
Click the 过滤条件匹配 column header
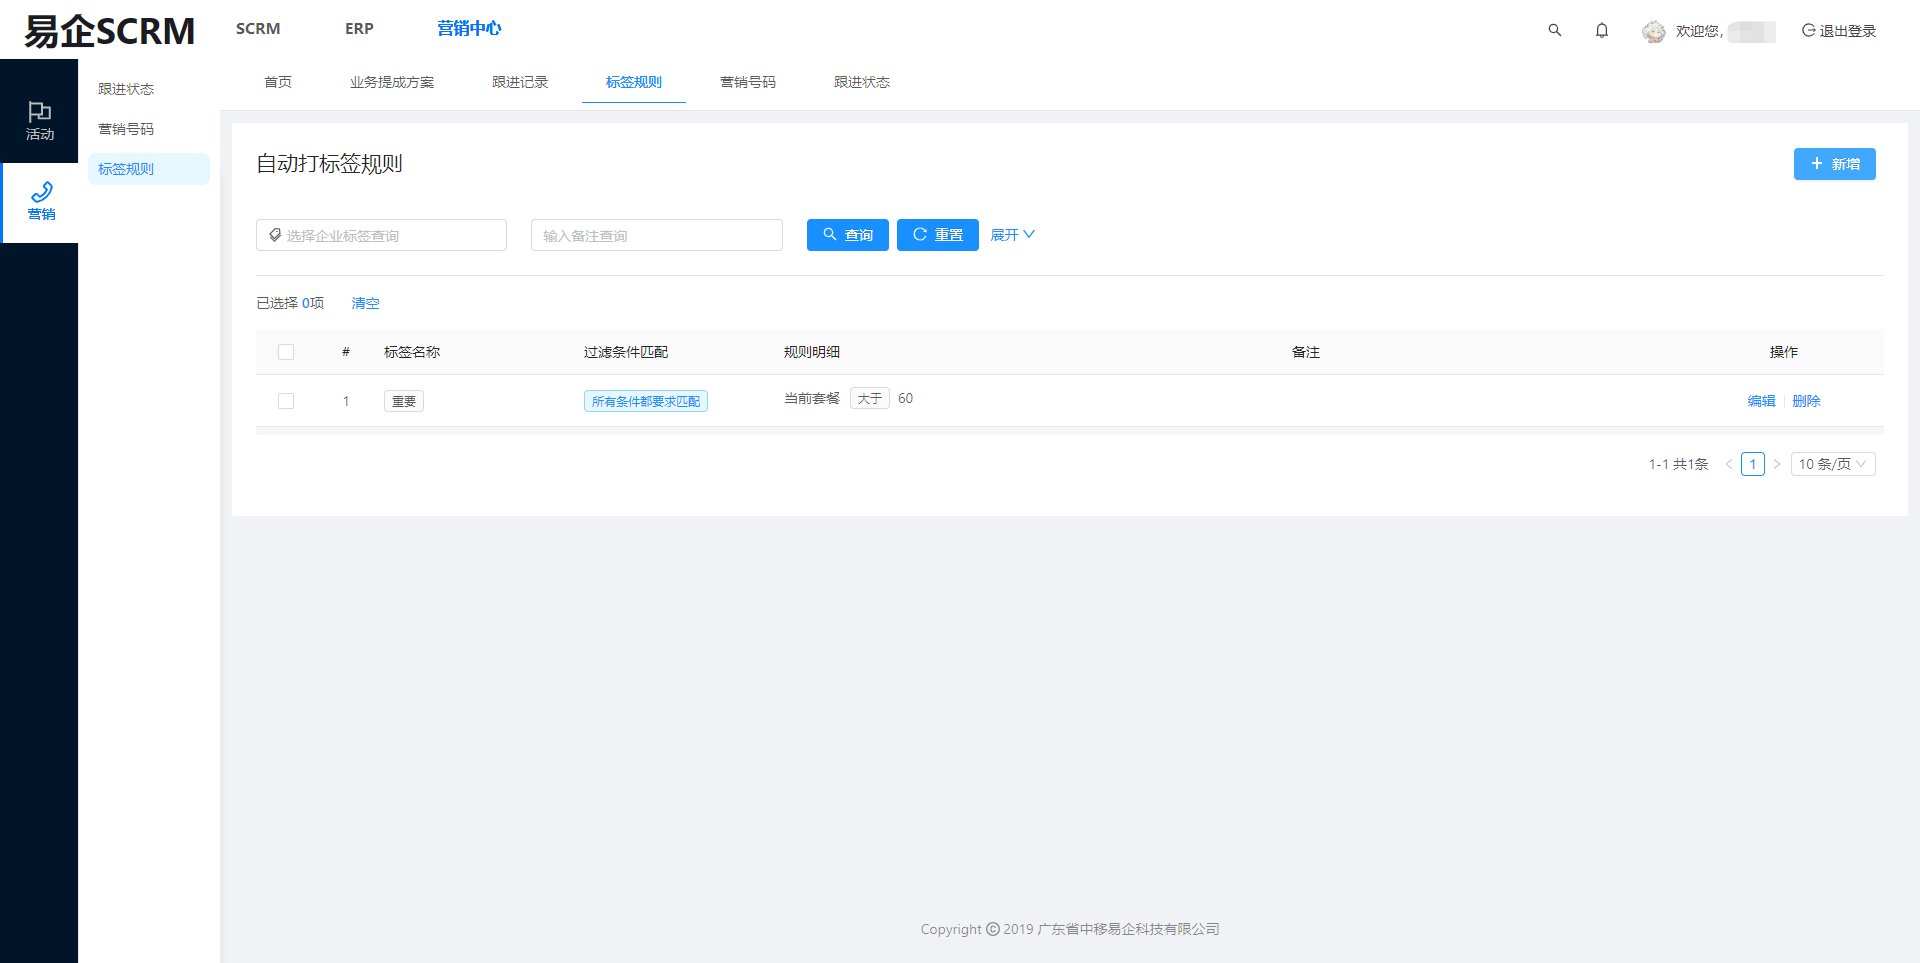click(626, 352)
